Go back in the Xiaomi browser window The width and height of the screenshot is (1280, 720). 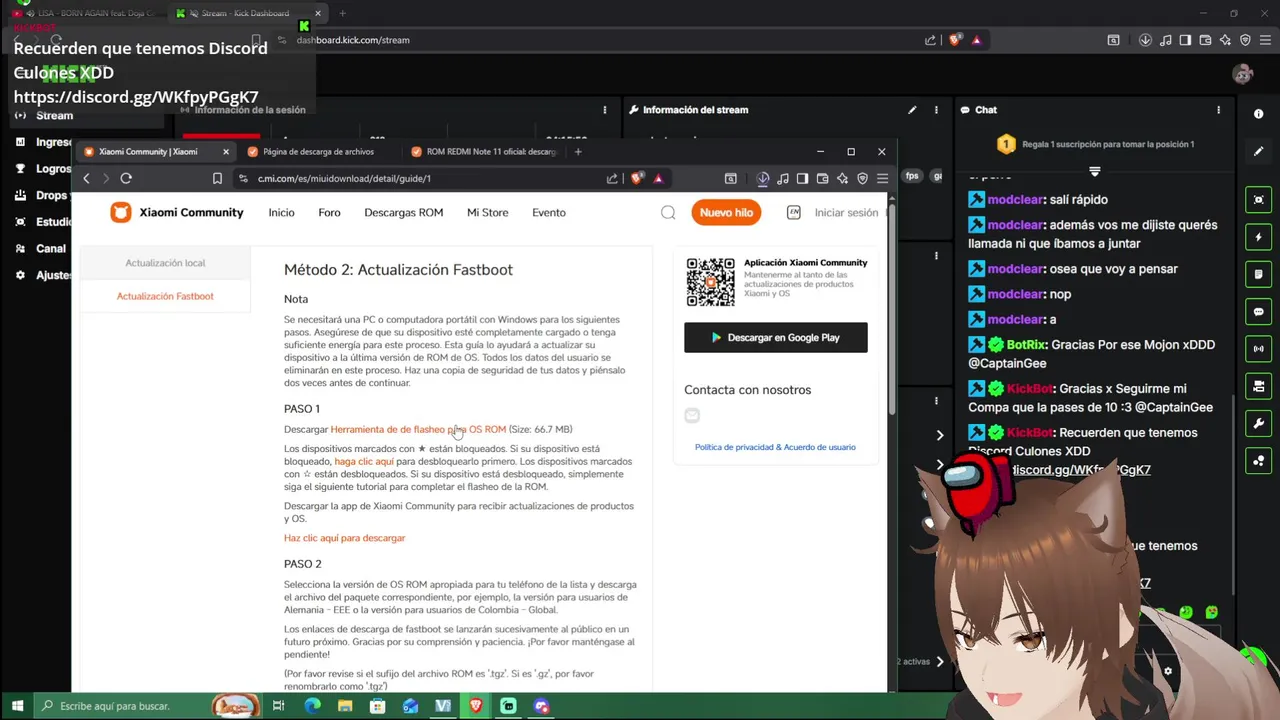point(87,178)
